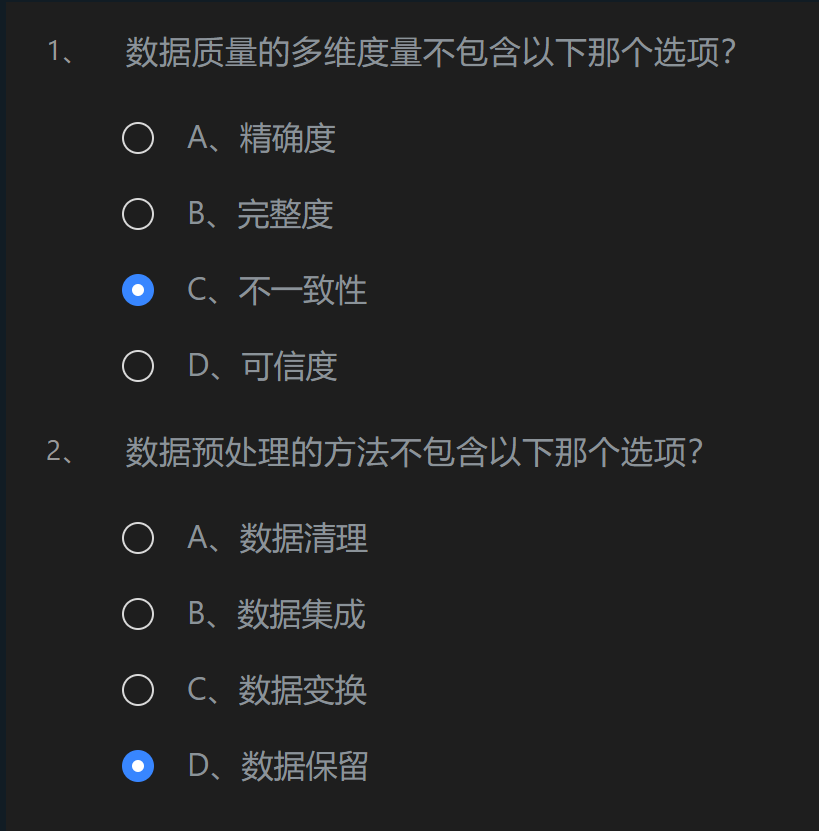Select radio button B 完整度 in question 1

(138, 214)
